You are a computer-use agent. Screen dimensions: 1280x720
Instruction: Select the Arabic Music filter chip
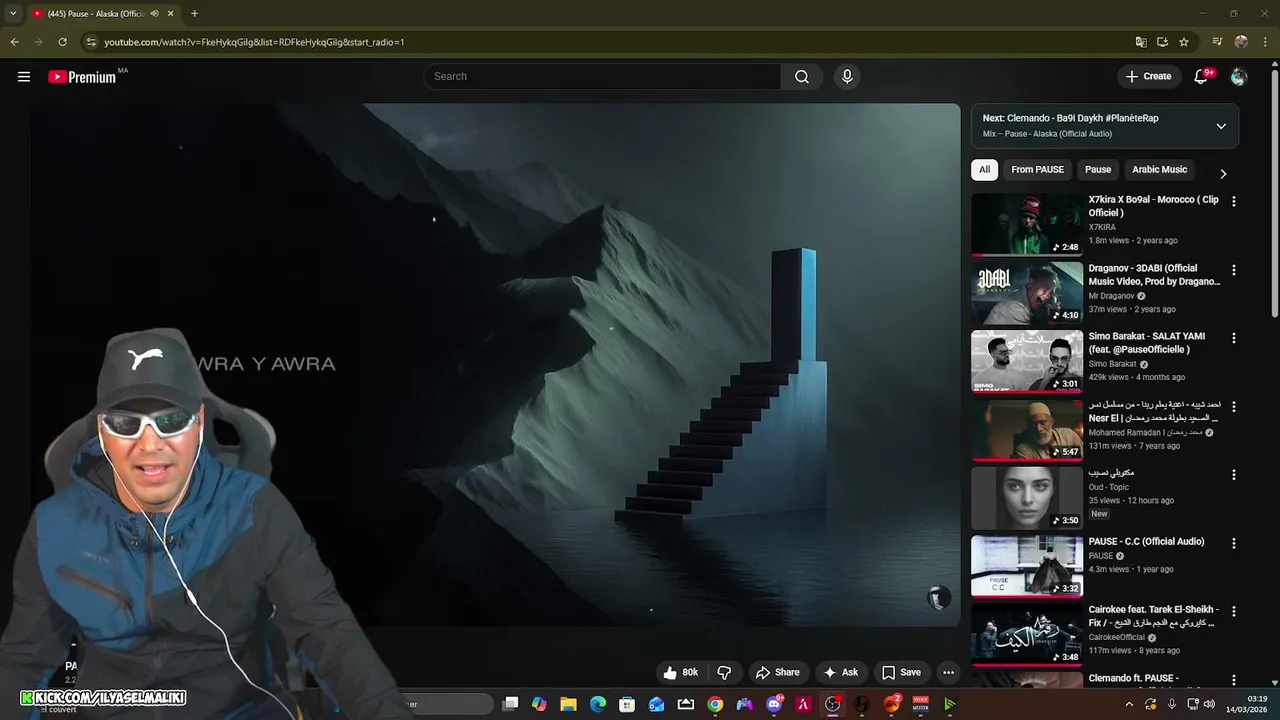click(1159, 170)
